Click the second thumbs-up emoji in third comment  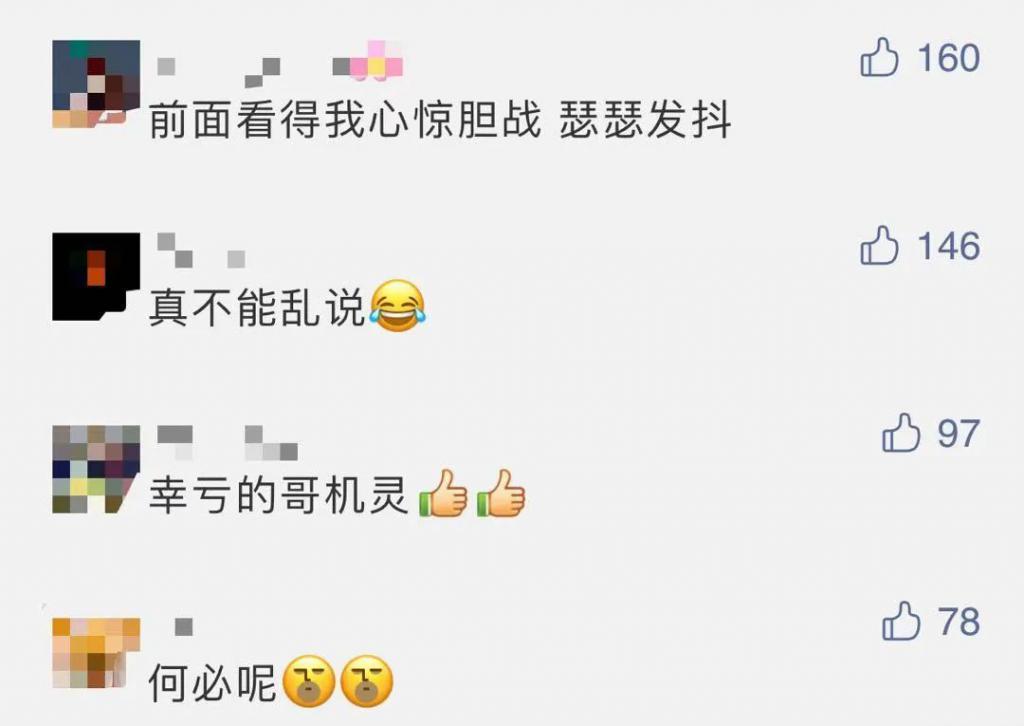(501, 494)
